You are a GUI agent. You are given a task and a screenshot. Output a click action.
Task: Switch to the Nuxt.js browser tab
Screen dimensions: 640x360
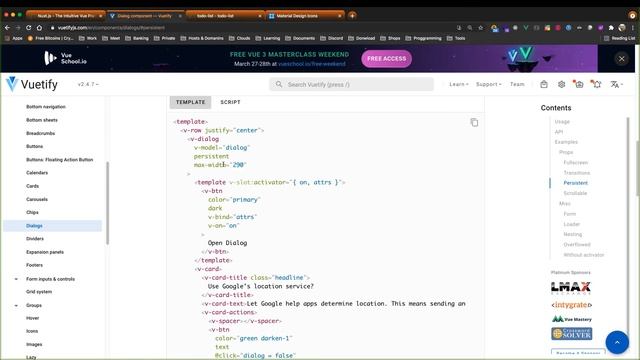coord(65,16)
